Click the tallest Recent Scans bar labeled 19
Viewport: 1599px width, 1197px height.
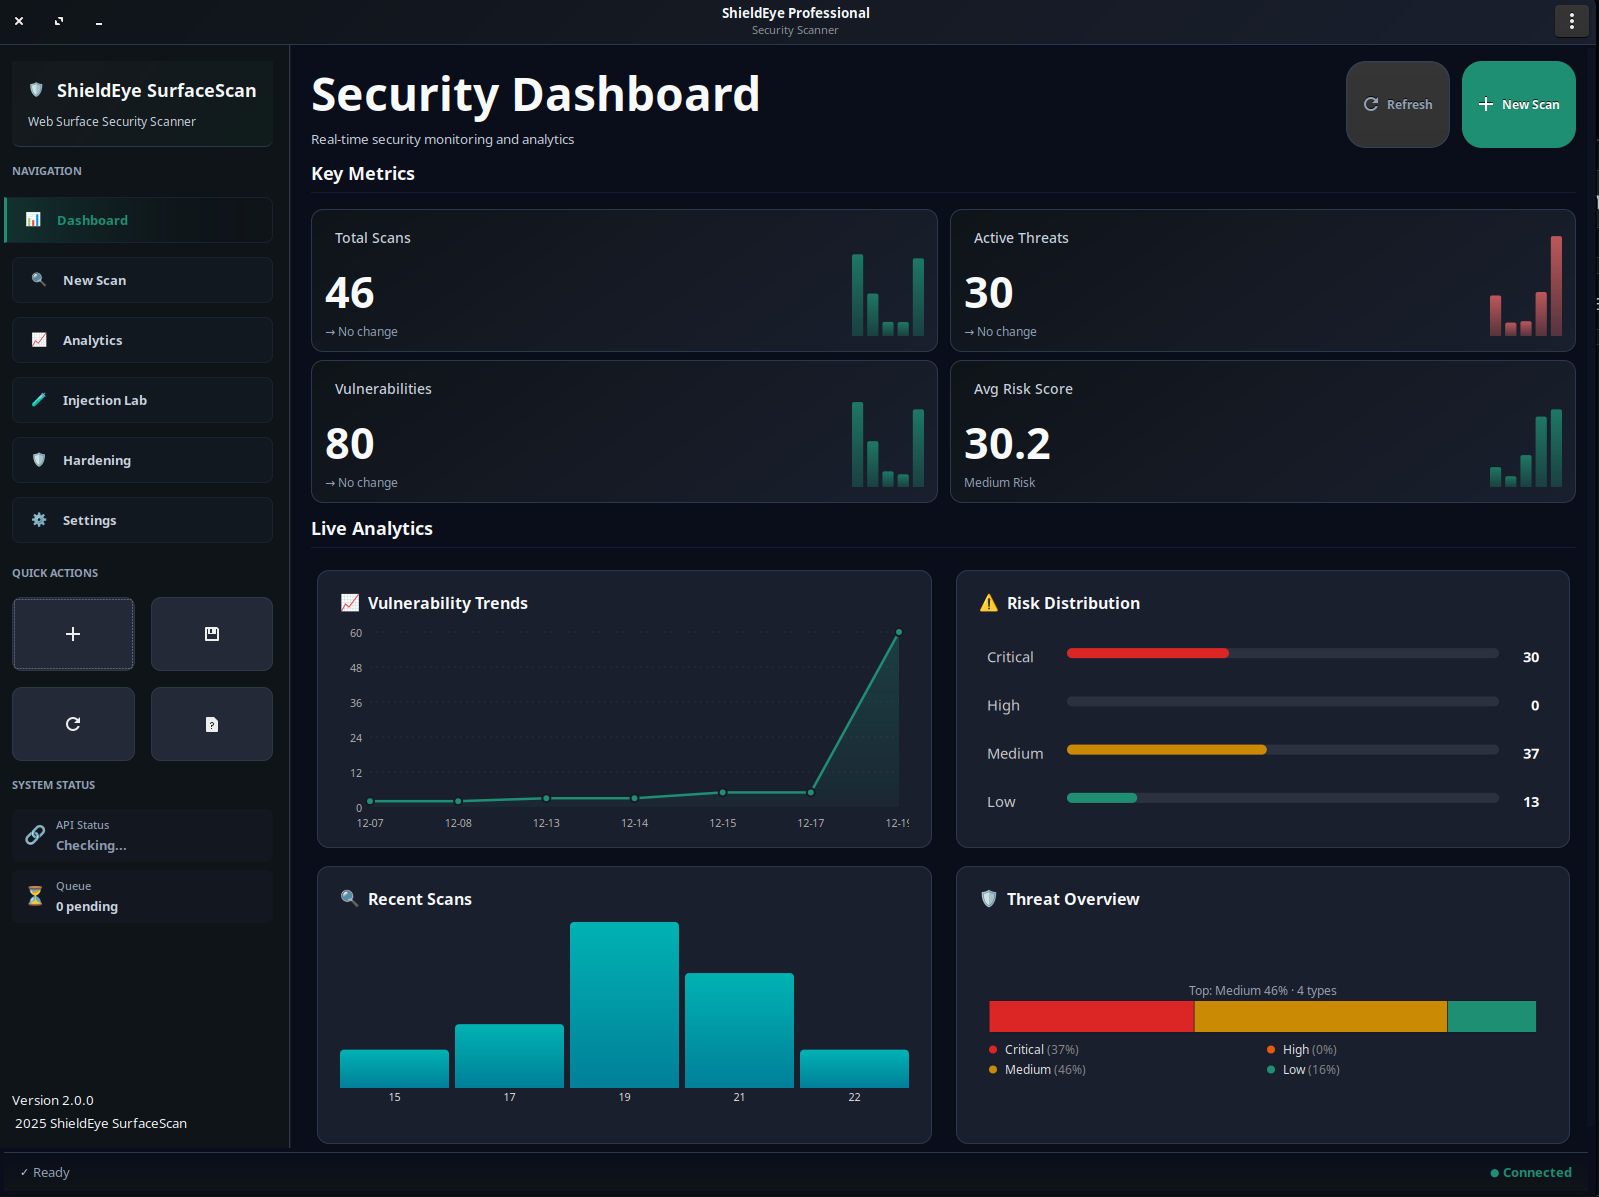coord(624,1005)
